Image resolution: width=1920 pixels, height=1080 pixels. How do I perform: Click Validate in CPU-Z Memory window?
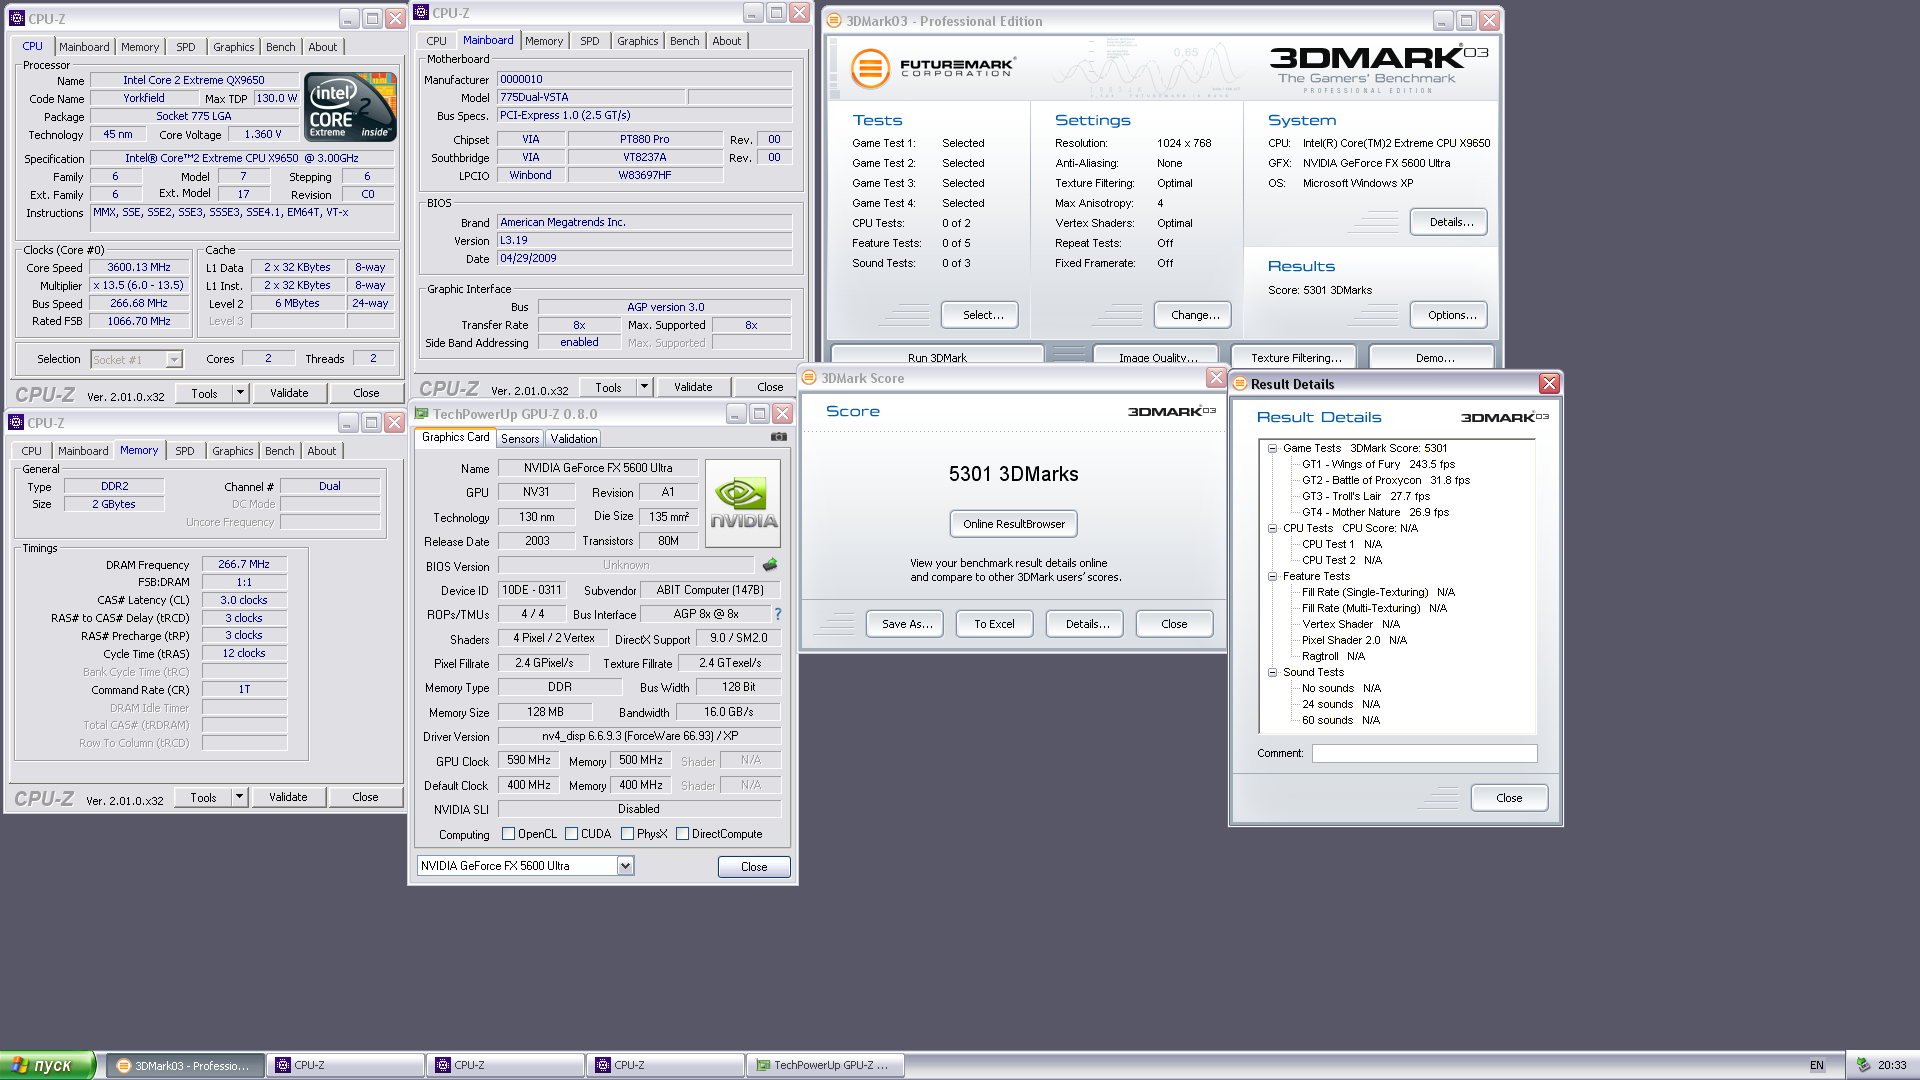[x=288, y=797]
